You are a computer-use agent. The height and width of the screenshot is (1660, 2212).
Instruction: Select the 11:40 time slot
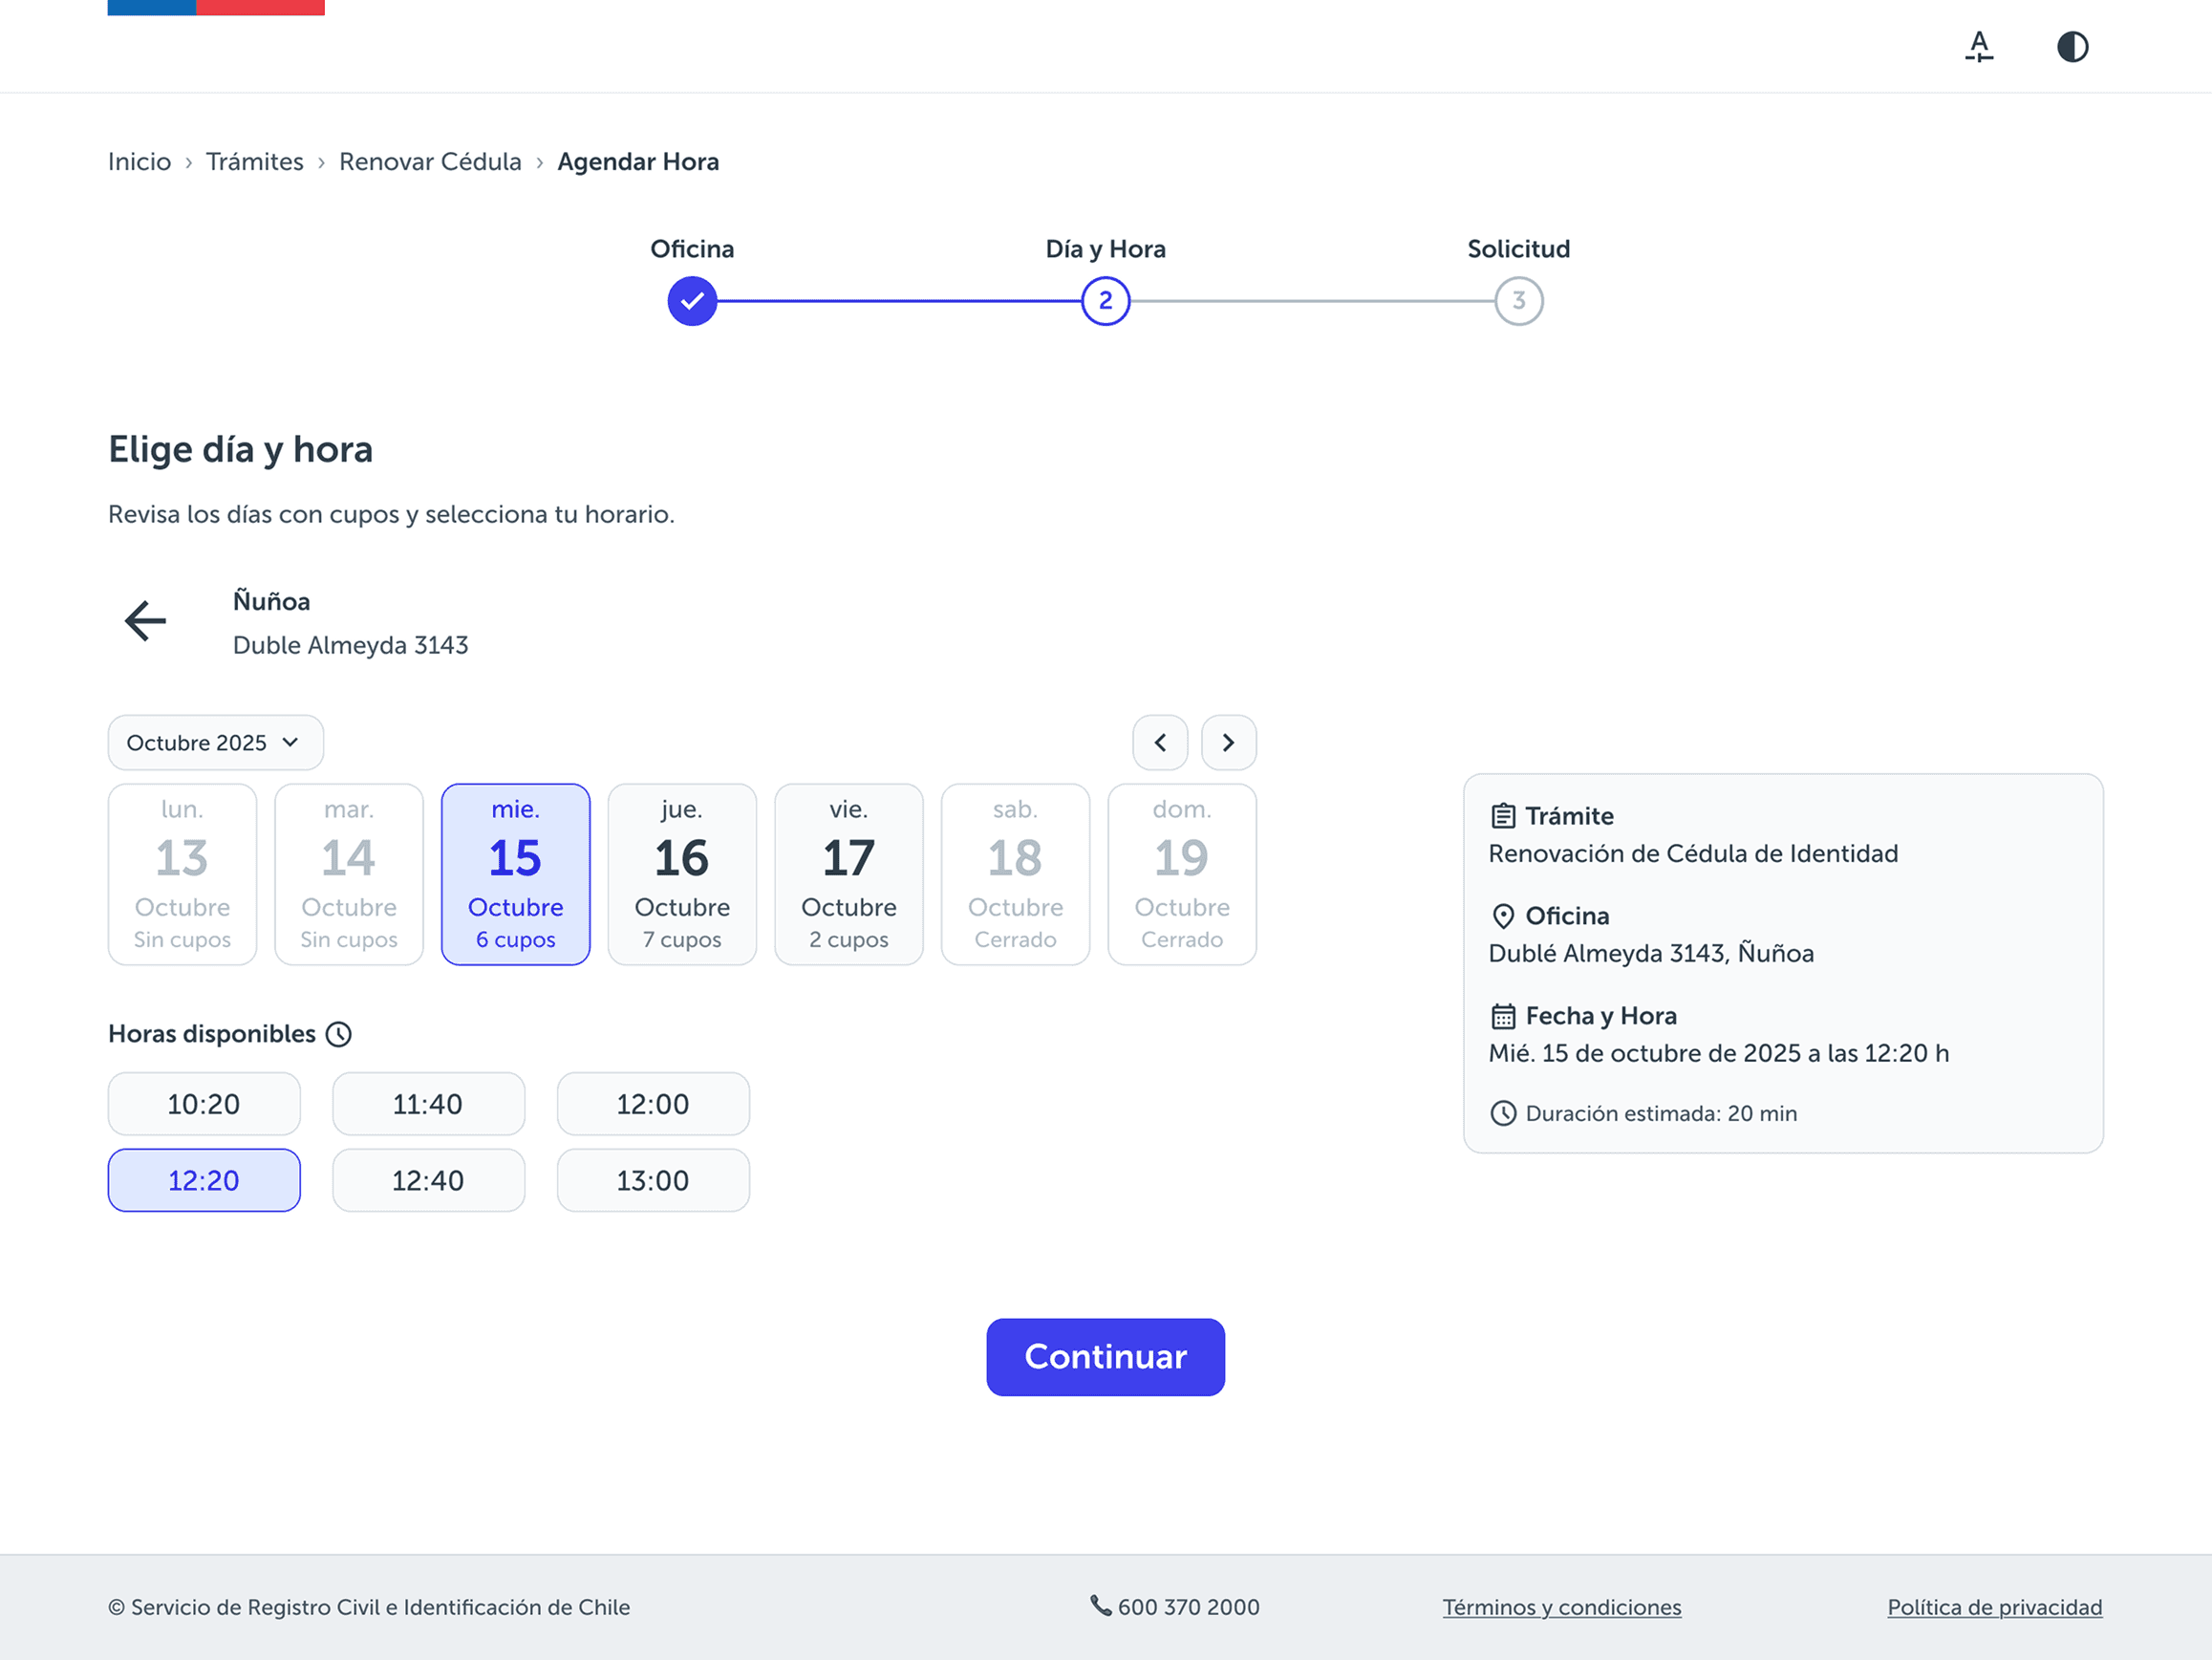(428, 1104)
